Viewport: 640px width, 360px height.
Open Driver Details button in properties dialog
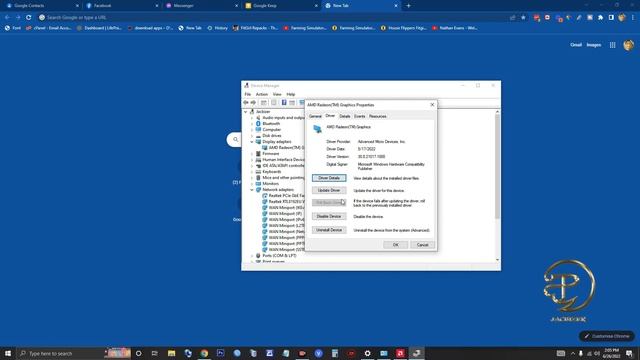pyautogui.click(x=329, y=178)
